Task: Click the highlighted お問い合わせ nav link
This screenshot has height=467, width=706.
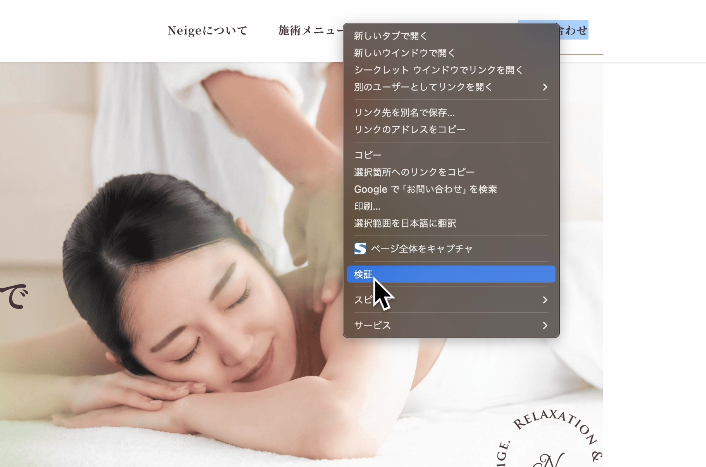Action: (573, 30)
